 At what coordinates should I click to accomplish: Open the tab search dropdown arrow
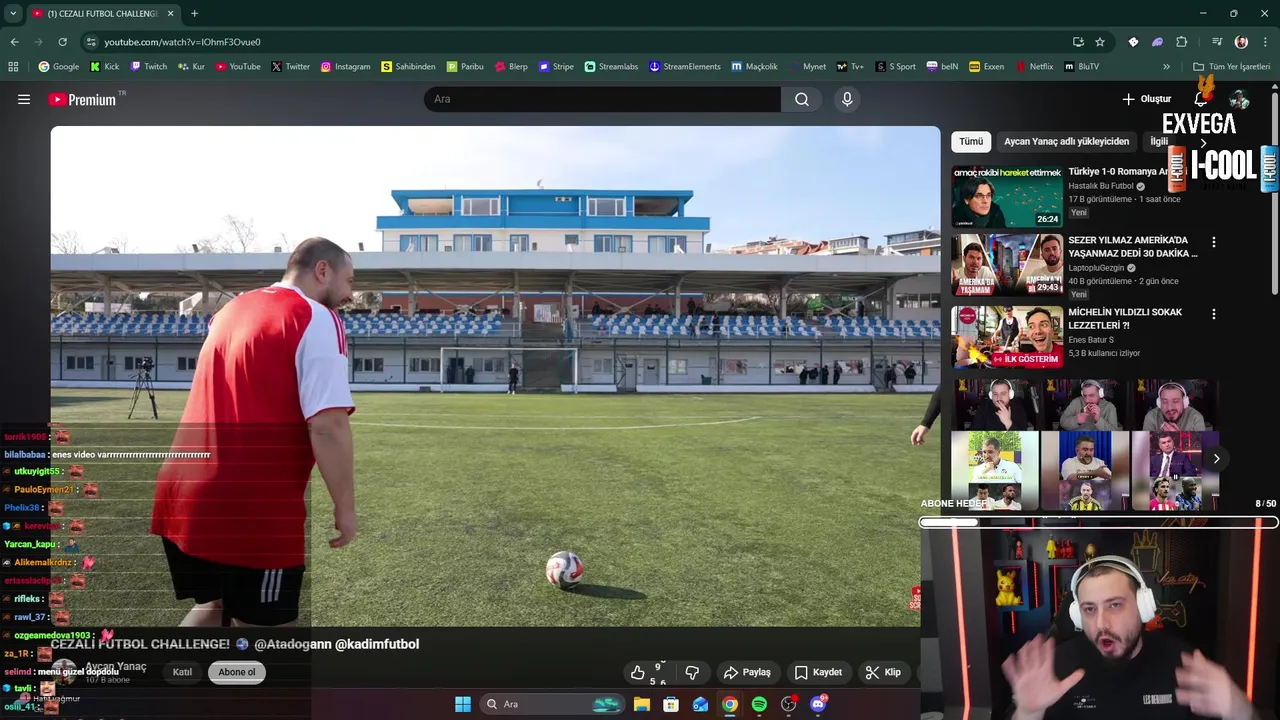click(x=14, y=13)
